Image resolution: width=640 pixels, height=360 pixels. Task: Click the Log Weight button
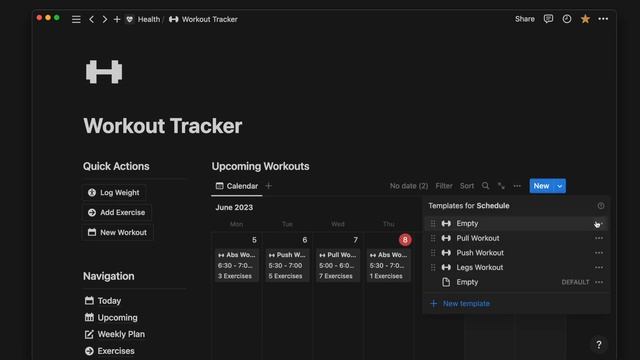coord(114,192)
